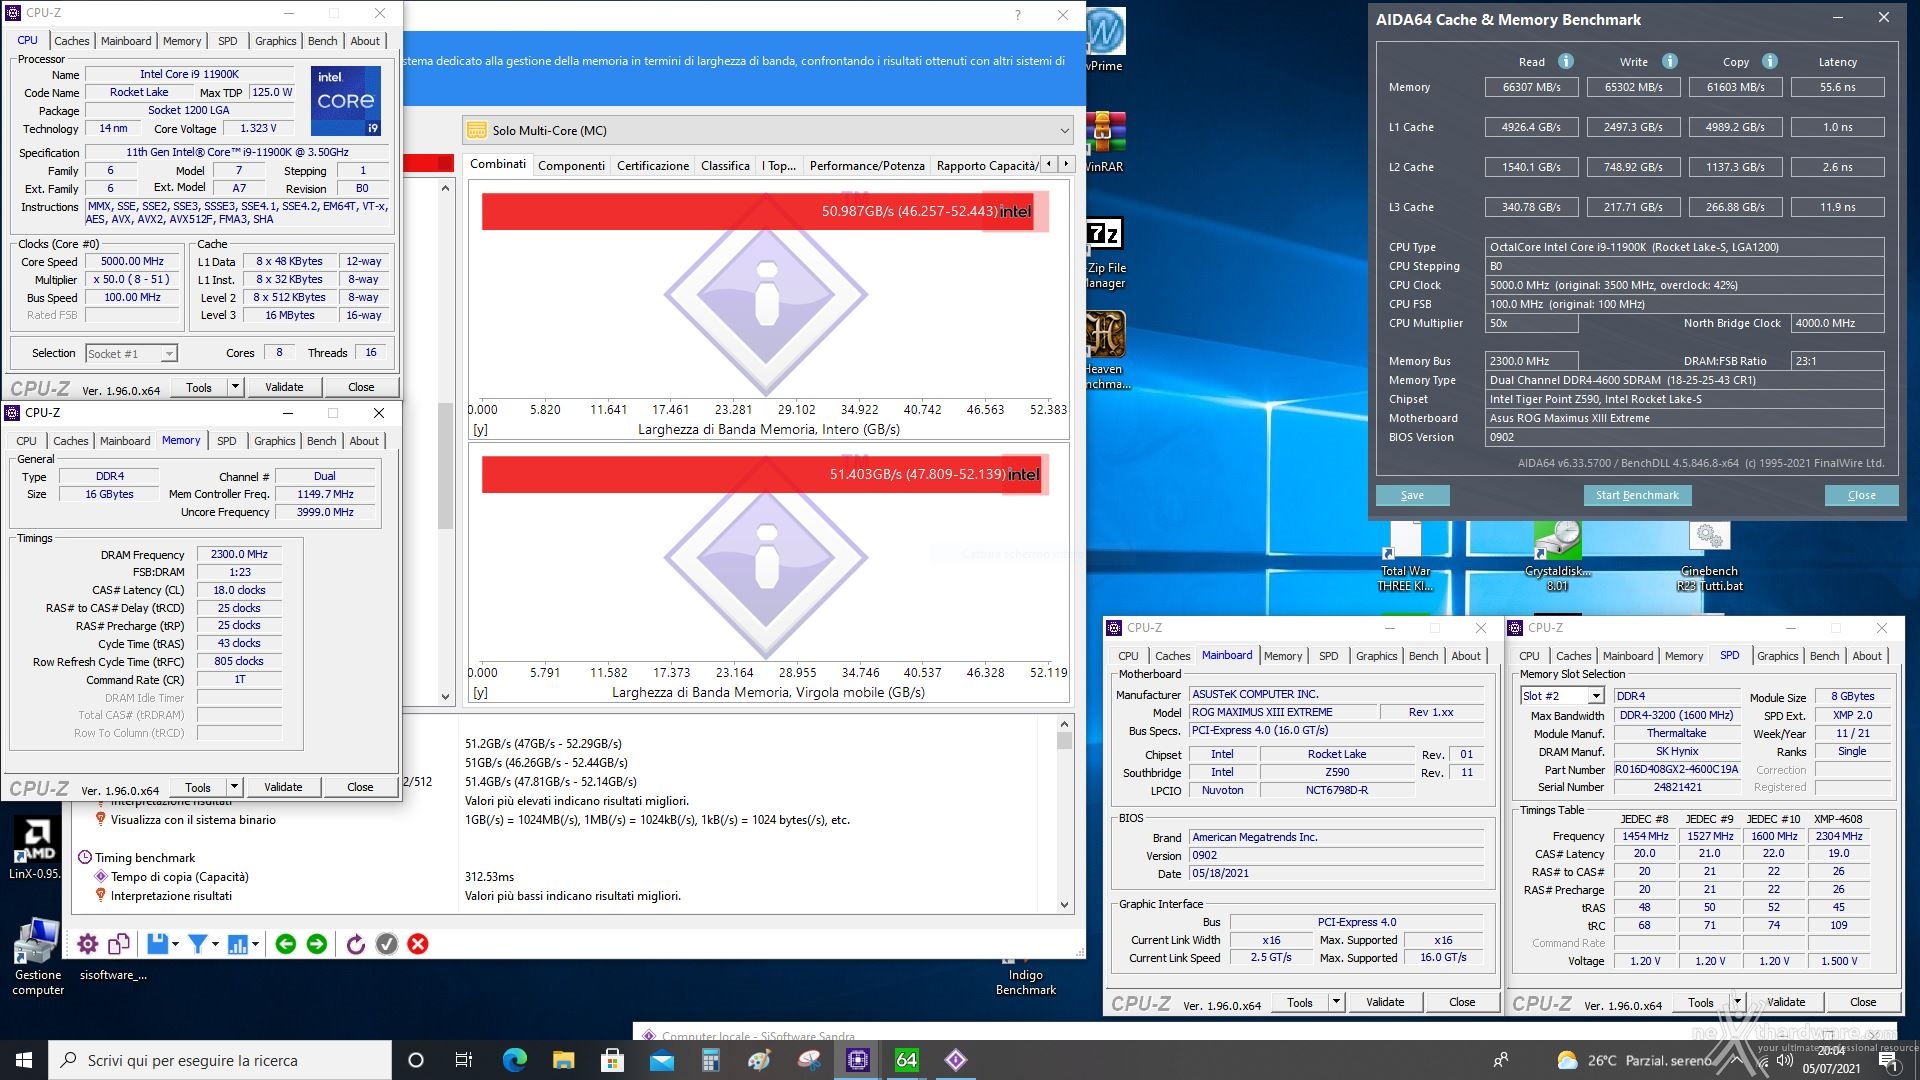This screenshot has height=1080, width=1920.
Task: Open the WinRAR desktop icon
Action: pos(1105,142)
